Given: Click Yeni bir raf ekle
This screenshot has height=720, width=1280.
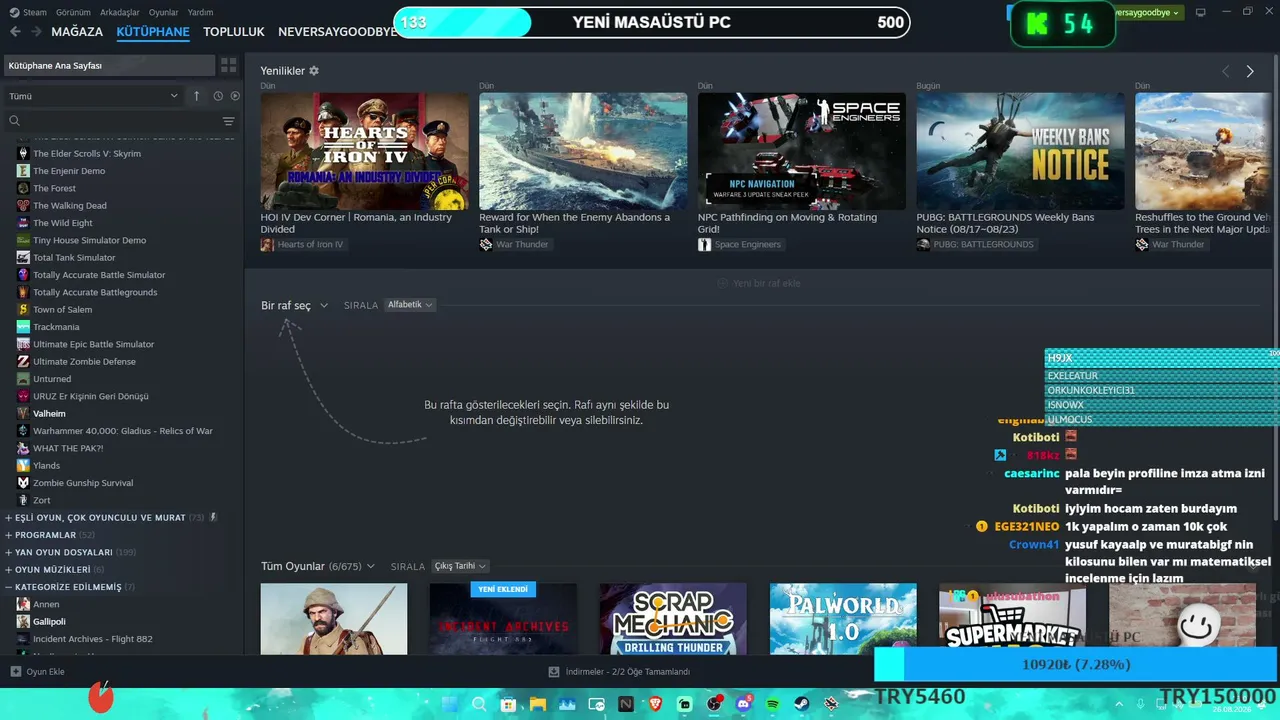Looking at the screenshot, I should tap(759, 283).
